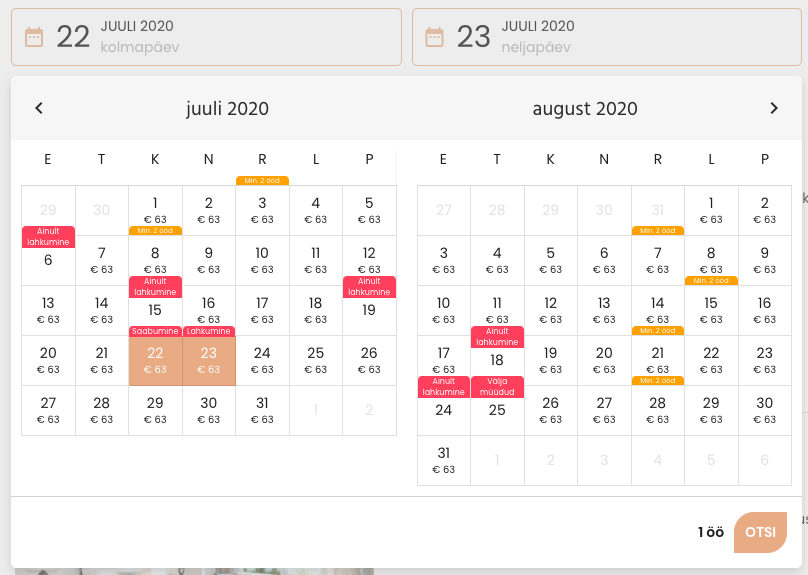The image size is (808, 575).
Task: Open the 23 JUULI 2020 departure date field
Action: (607, 37)
